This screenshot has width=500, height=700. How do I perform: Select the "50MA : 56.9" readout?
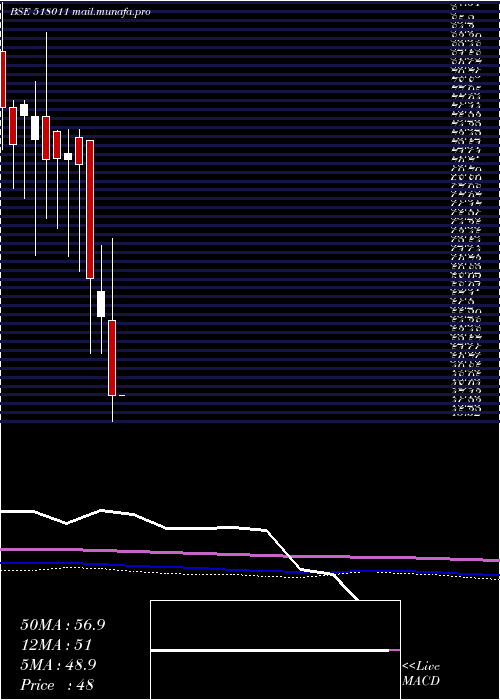tap(63, 625)
